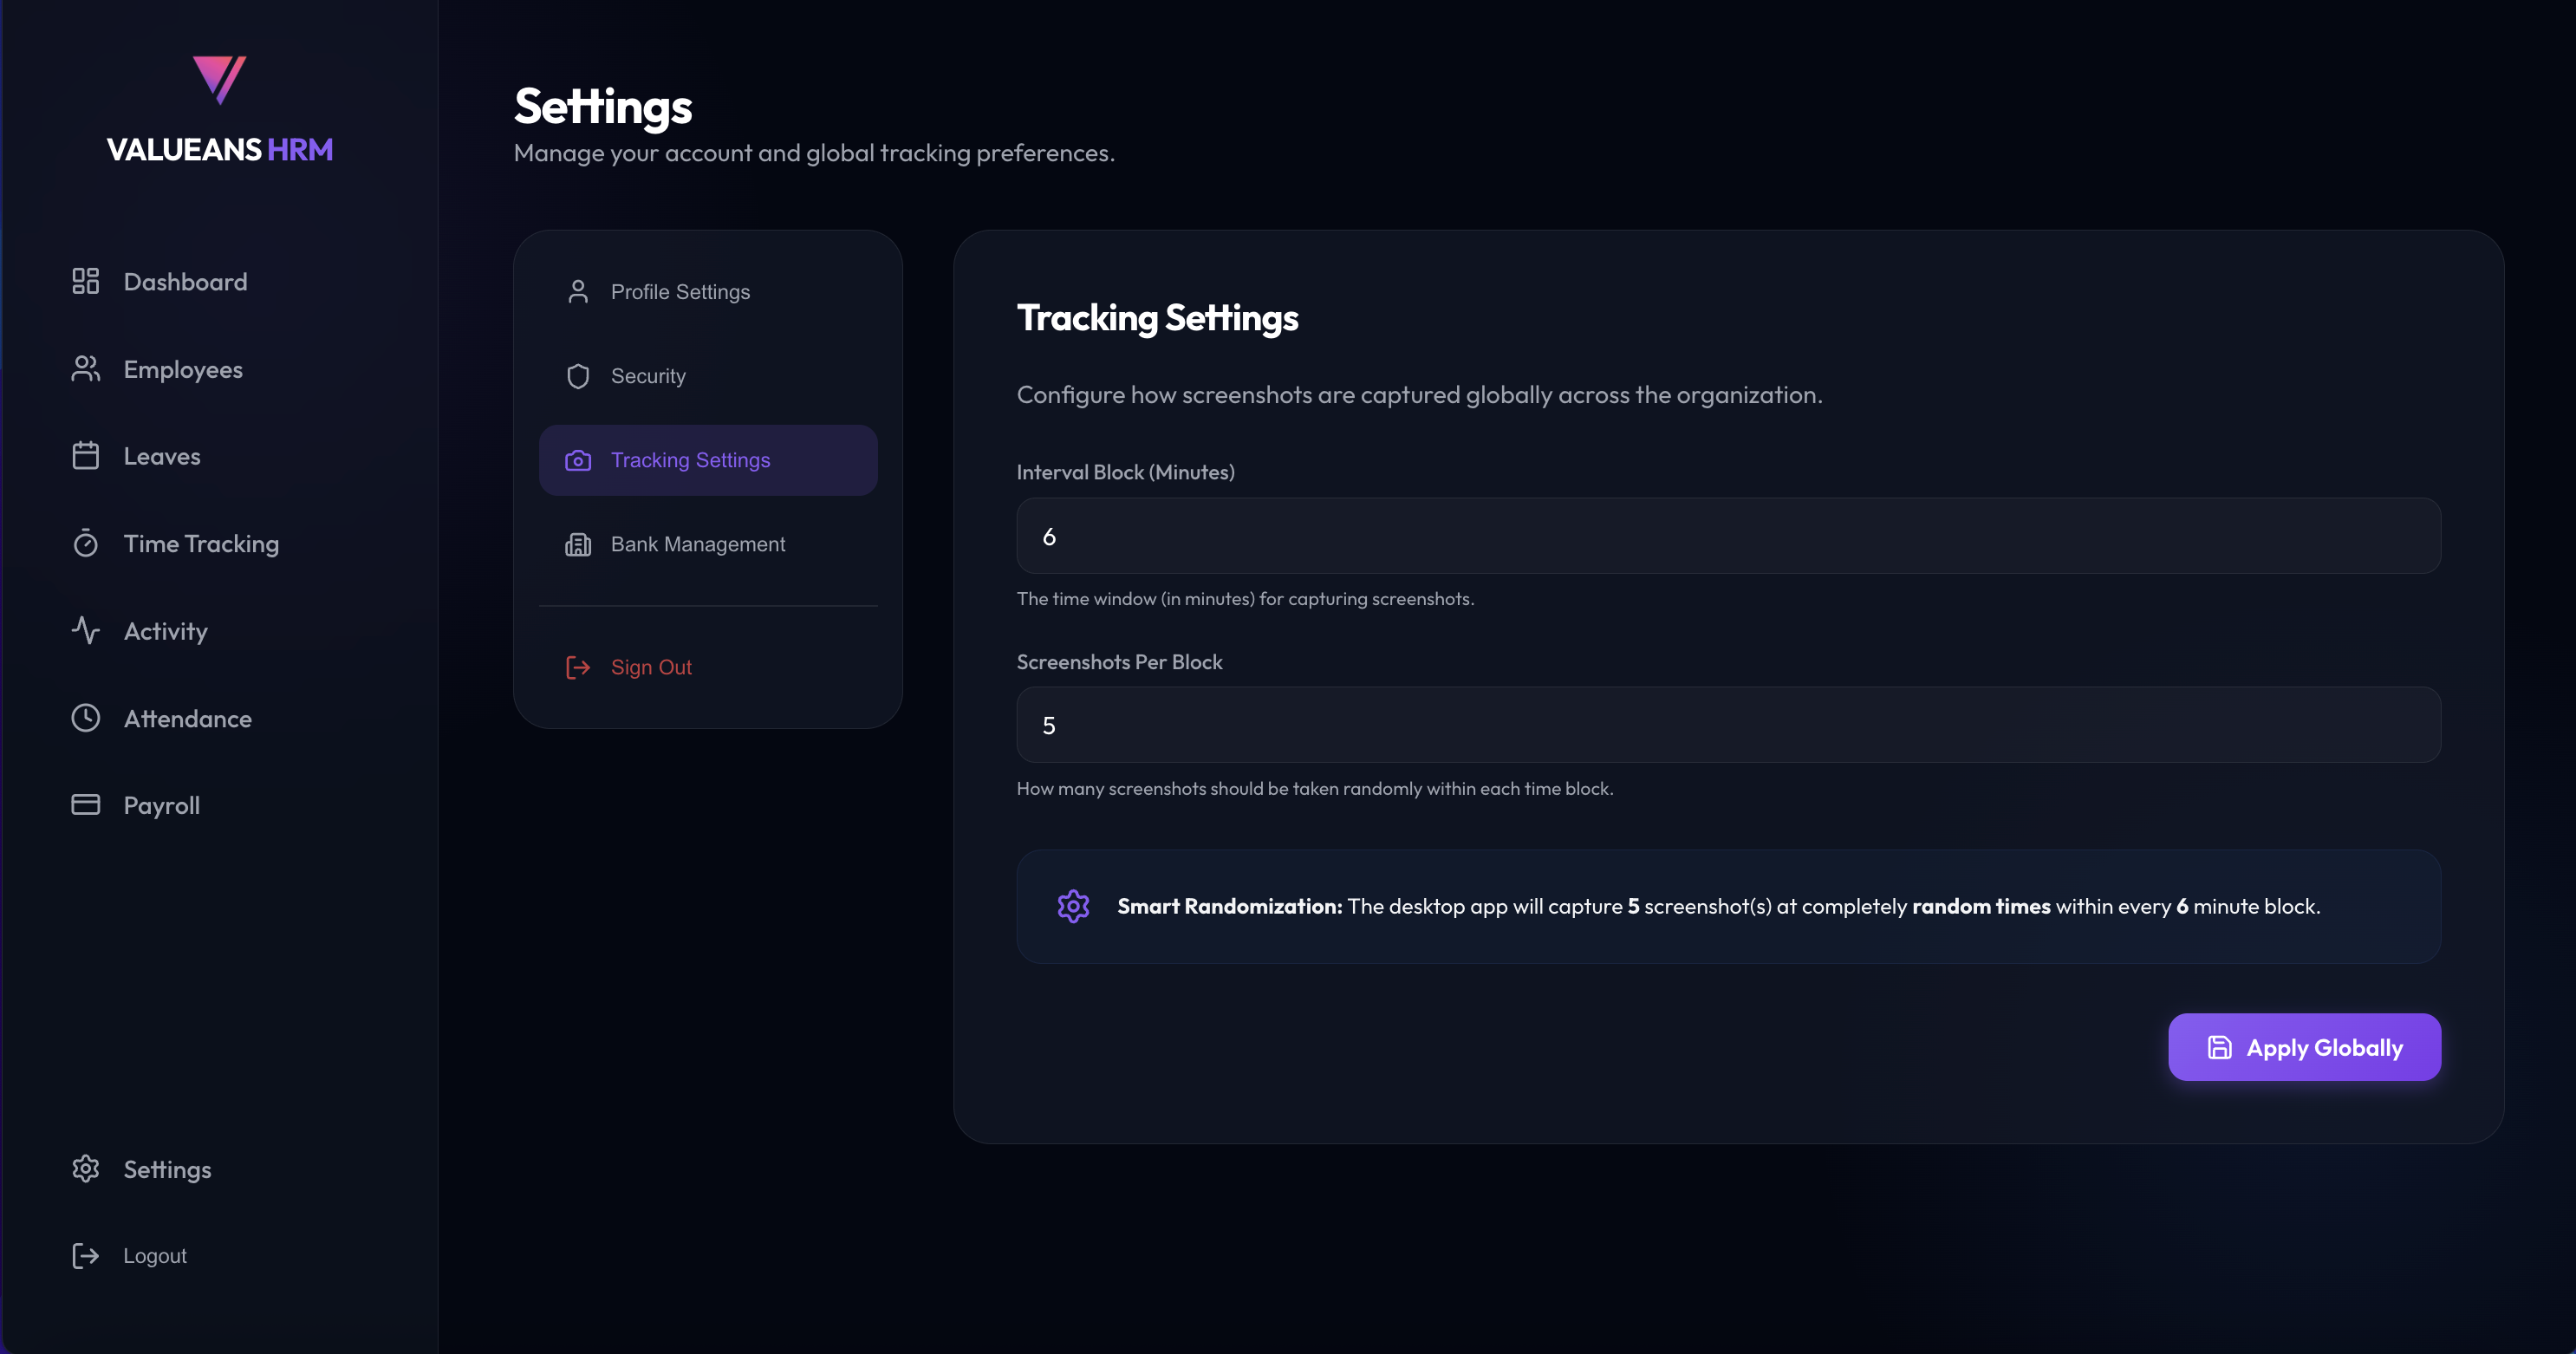Click the Payroll card icon

(x=85, y=805)
